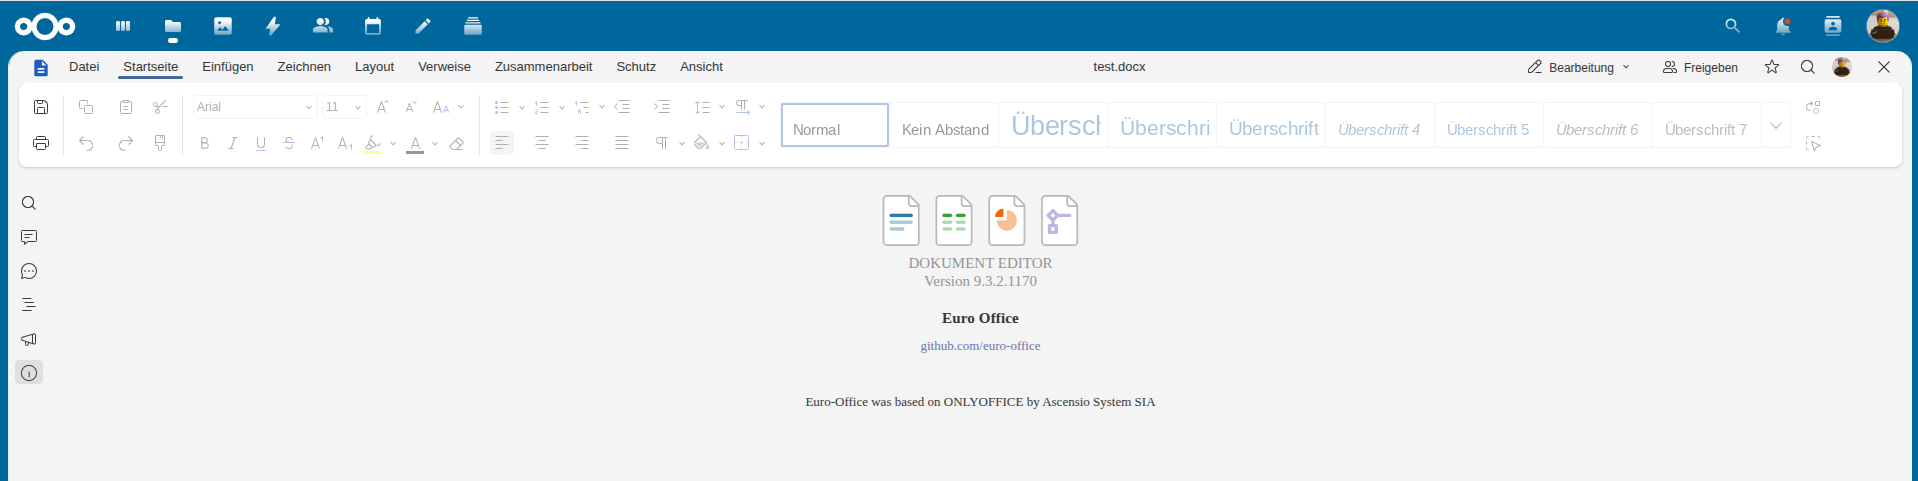Screen dimensions: 1918x481
Task: Apply paragraph shading fill color
Action: click(x=702, y=143)
